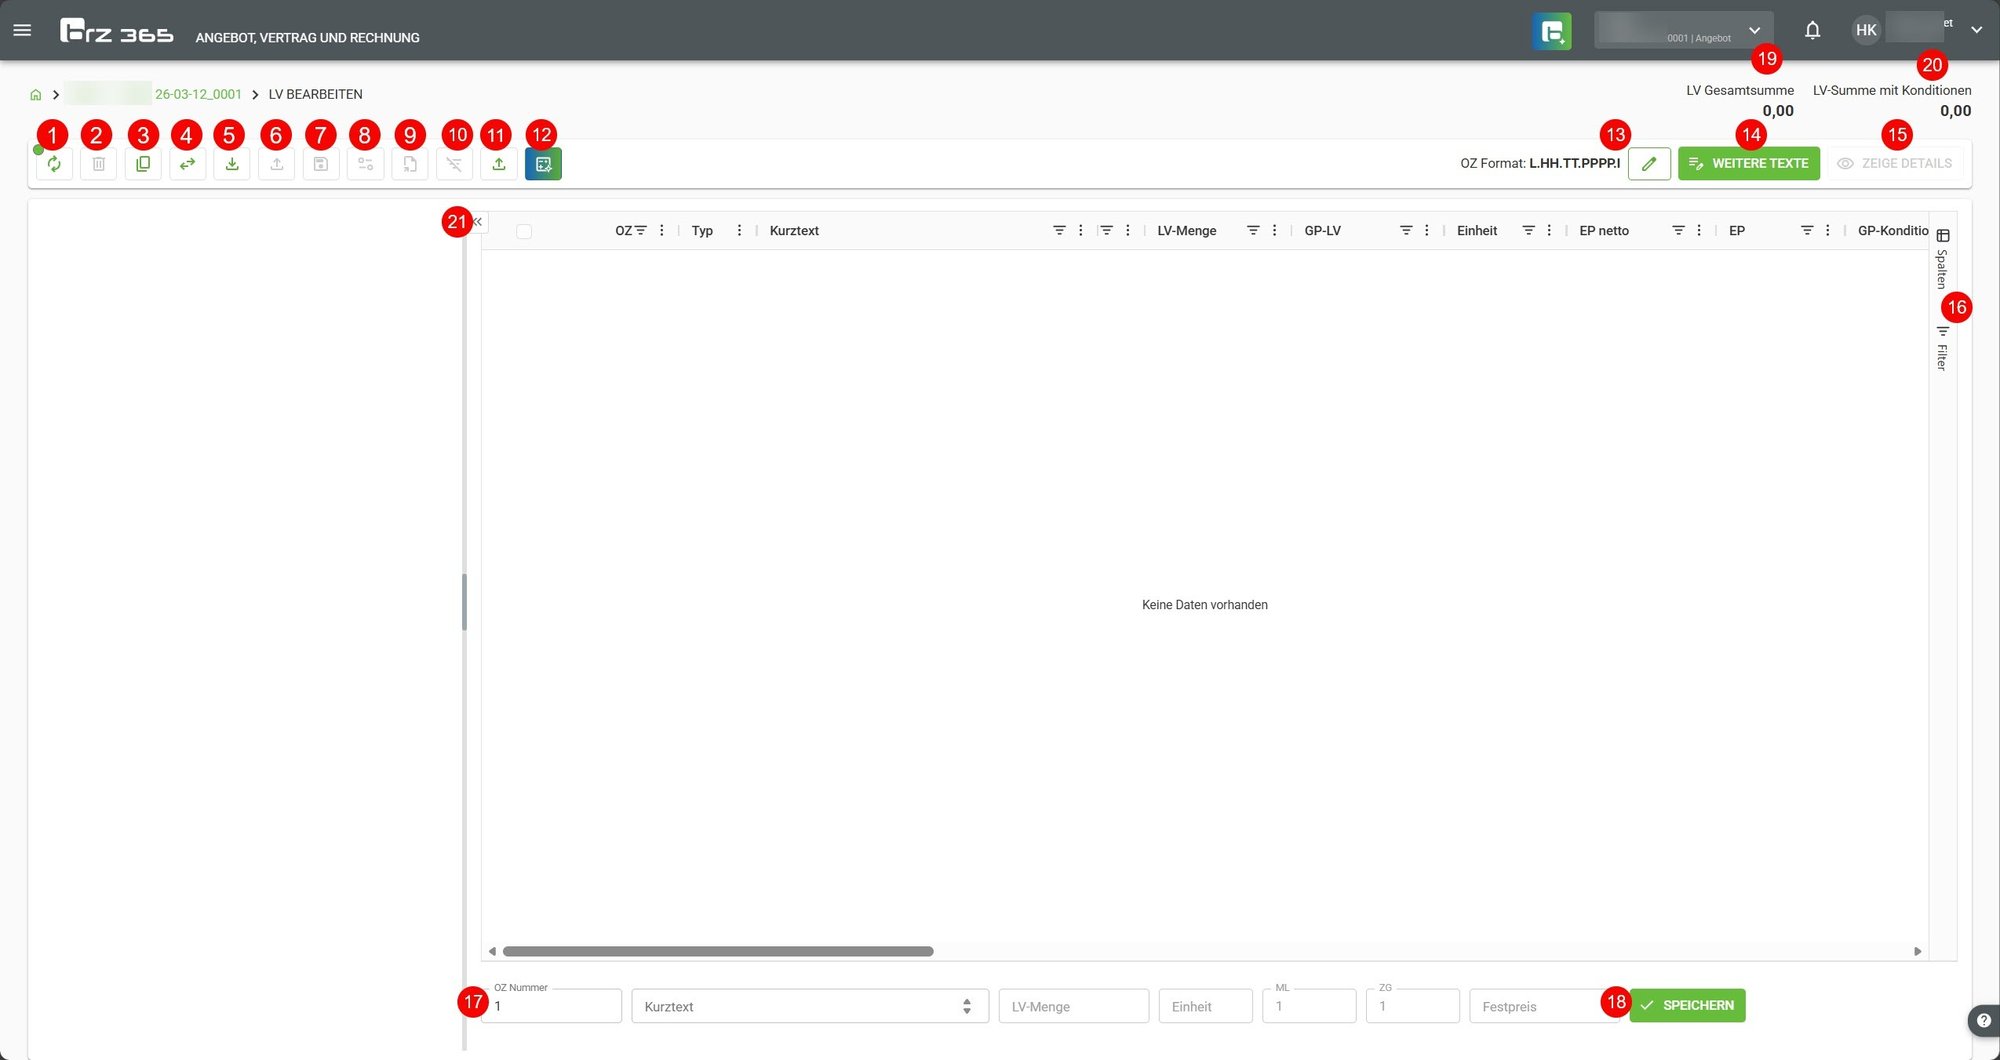
Task: Open the Spalten side panel tab
Action: (1942, 258)
